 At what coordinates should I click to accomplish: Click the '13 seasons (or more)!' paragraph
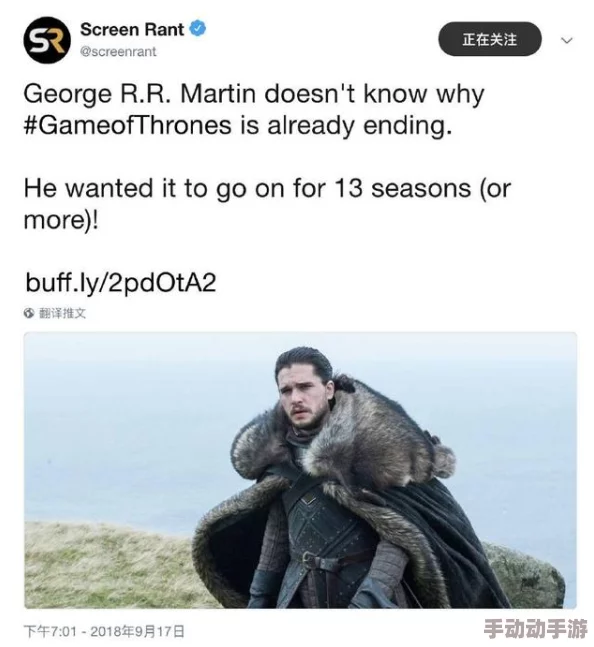pos(267,204)
